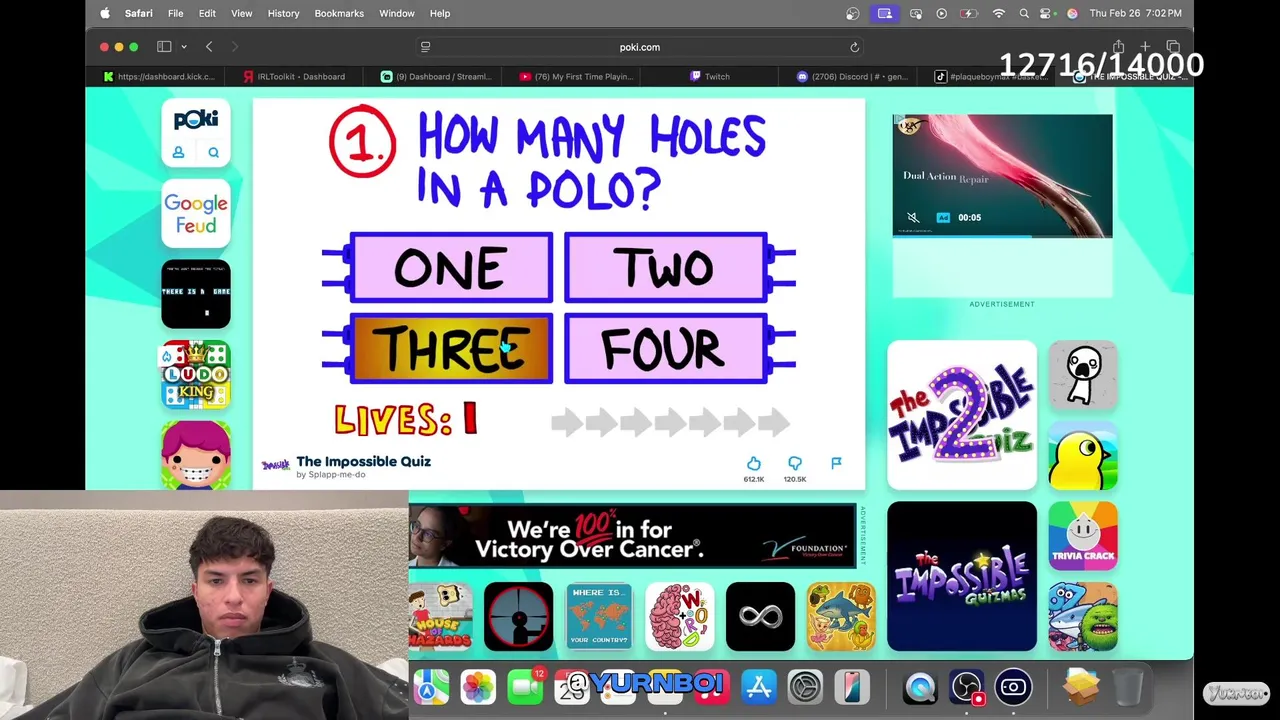Open Control Center in menu bar
The width and height of the screenshot is (1280, 720).
click(1047, 13)
